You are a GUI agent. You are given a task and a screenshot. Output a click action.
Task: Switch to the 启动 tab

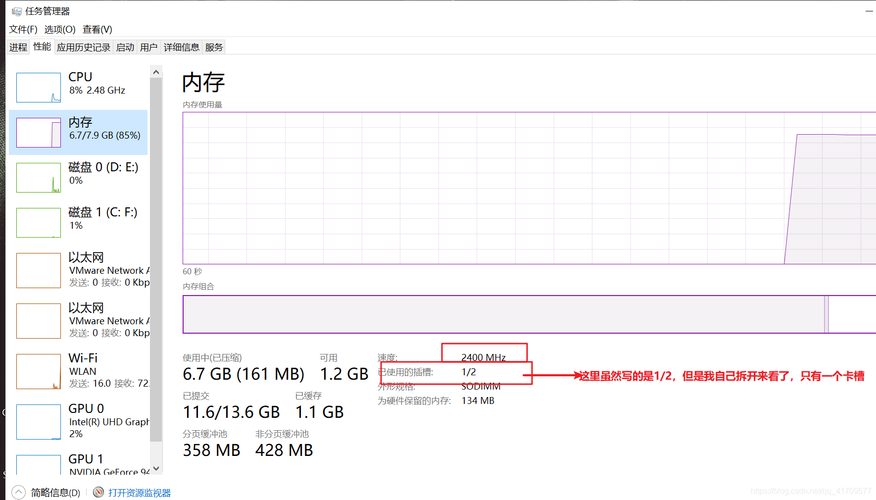pos(125,47)
